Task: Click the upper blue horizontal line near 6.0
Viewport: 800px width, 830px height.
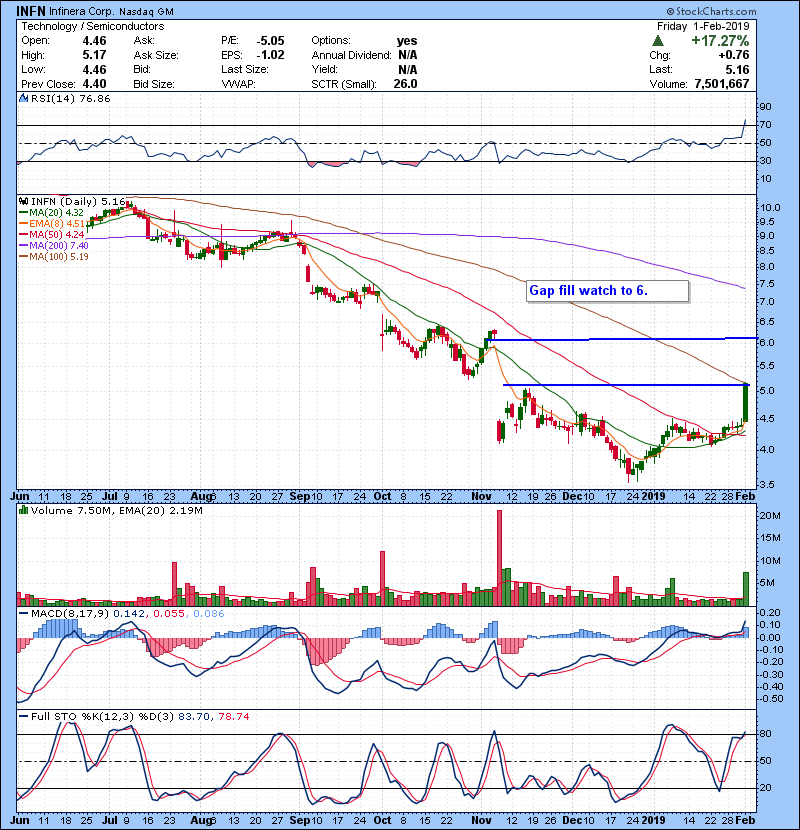Action: tap(622, 339)
